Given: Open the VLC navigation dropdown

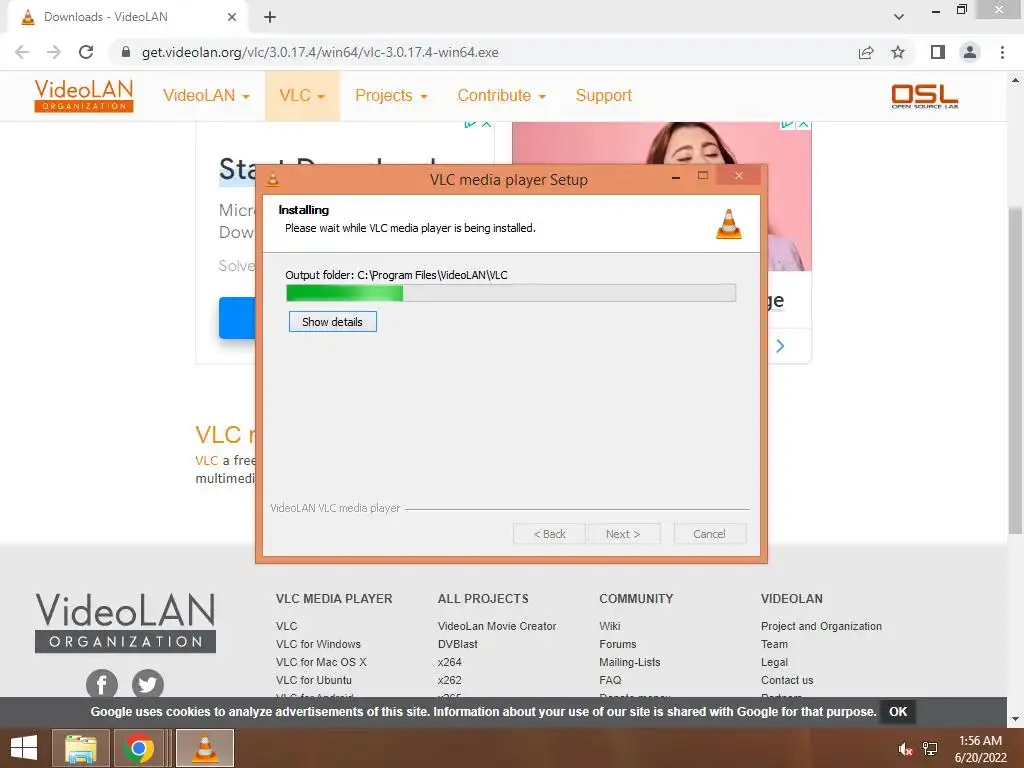Looking at the screenshot, I should (302, 95).
